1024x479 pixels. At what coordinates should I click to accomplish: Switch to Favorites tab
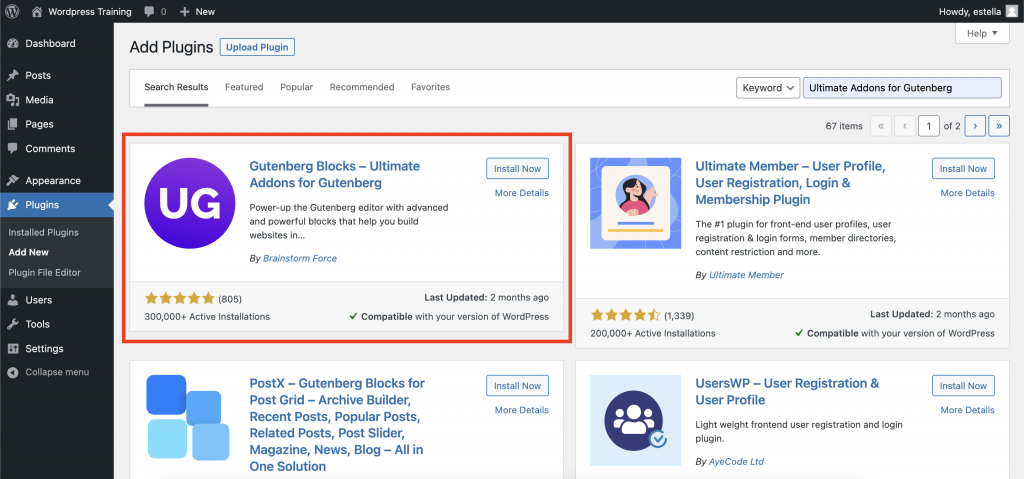pyautogui.click(x=430, y=87)
